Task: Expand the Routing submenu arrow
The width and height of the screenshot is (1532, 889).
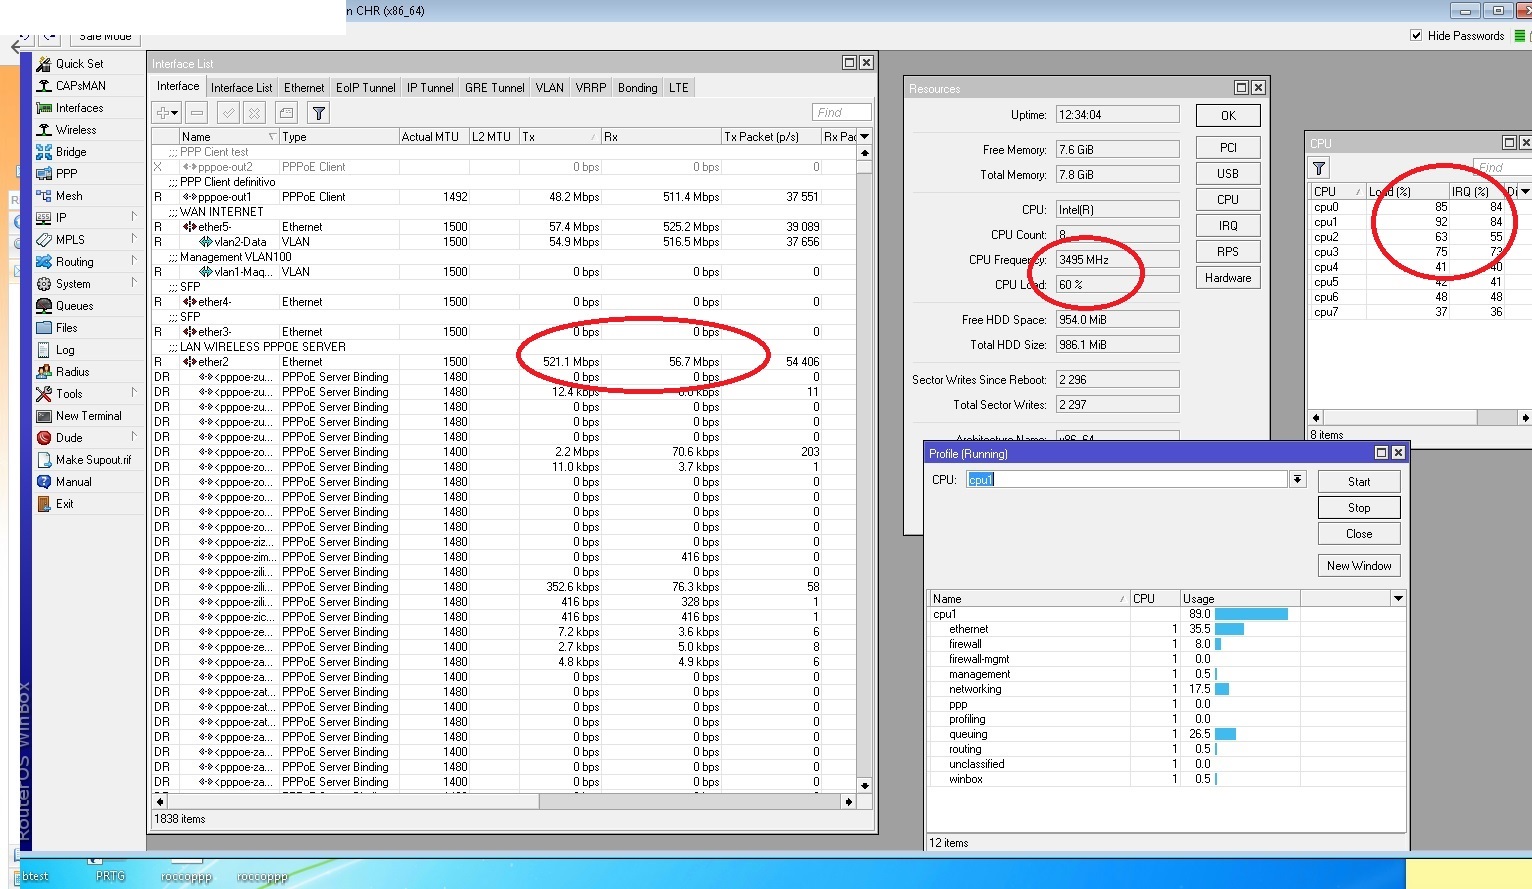Action: (134, 261)
